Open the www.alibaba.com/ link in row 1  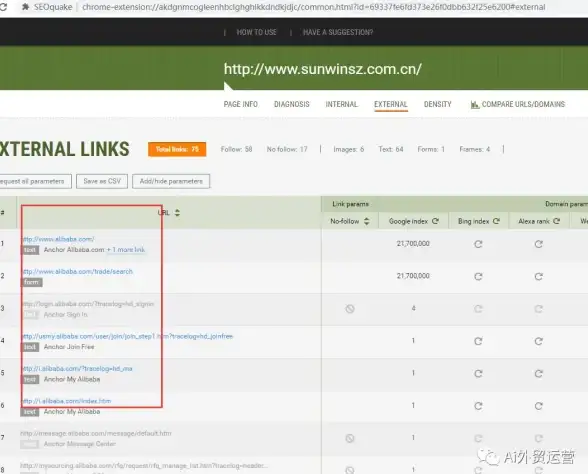[x=58, y=239]
